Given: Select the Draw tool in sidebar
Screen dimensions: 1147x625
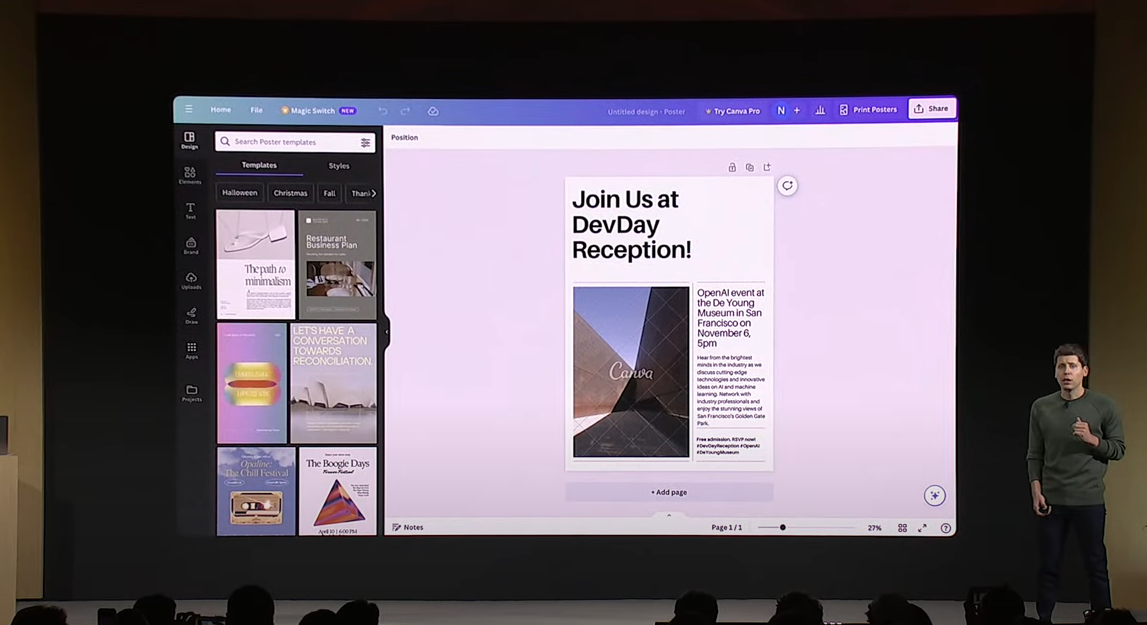Looking at the screenshot, I should 191,314.
